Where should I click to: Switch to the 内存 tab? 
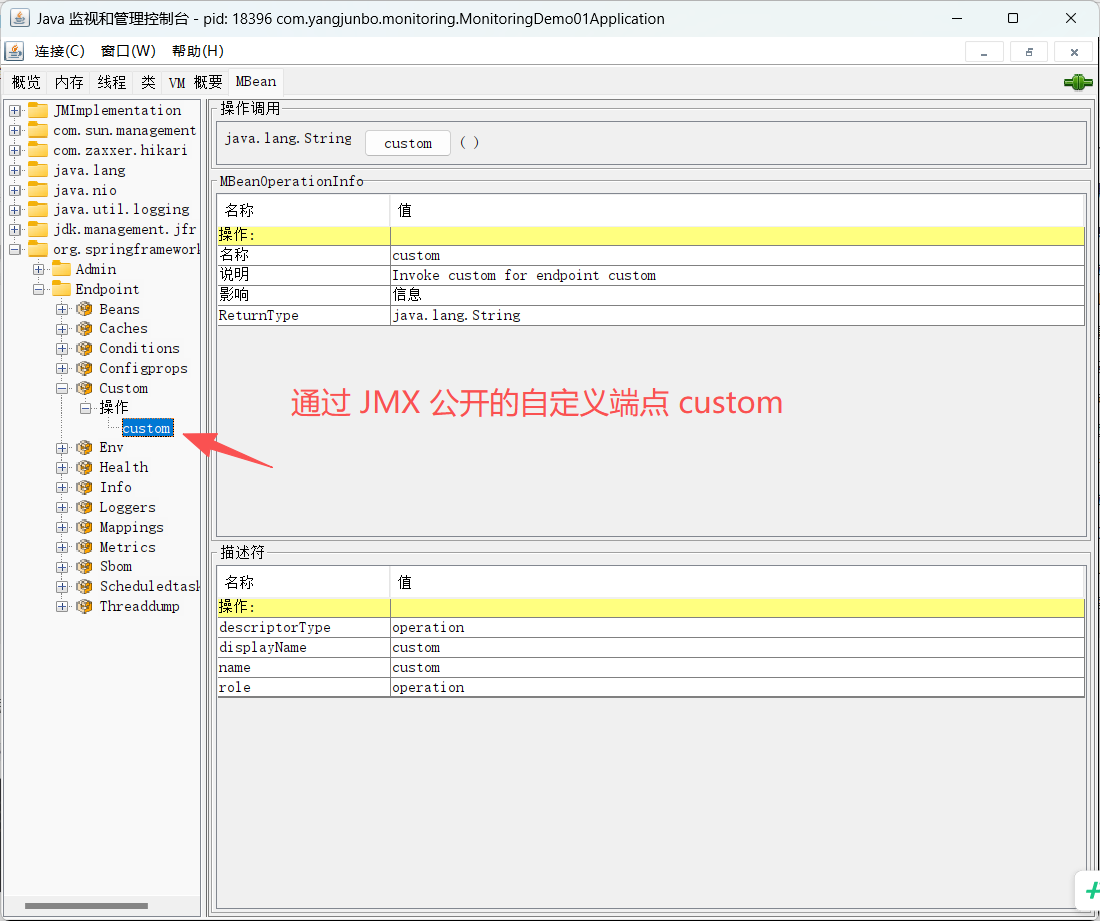[x=69, y=83]
